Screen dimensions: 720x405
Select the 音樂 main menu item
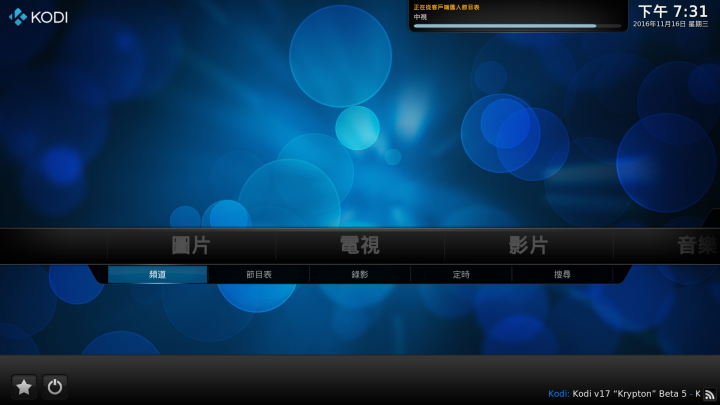click(x=697, y=246)
